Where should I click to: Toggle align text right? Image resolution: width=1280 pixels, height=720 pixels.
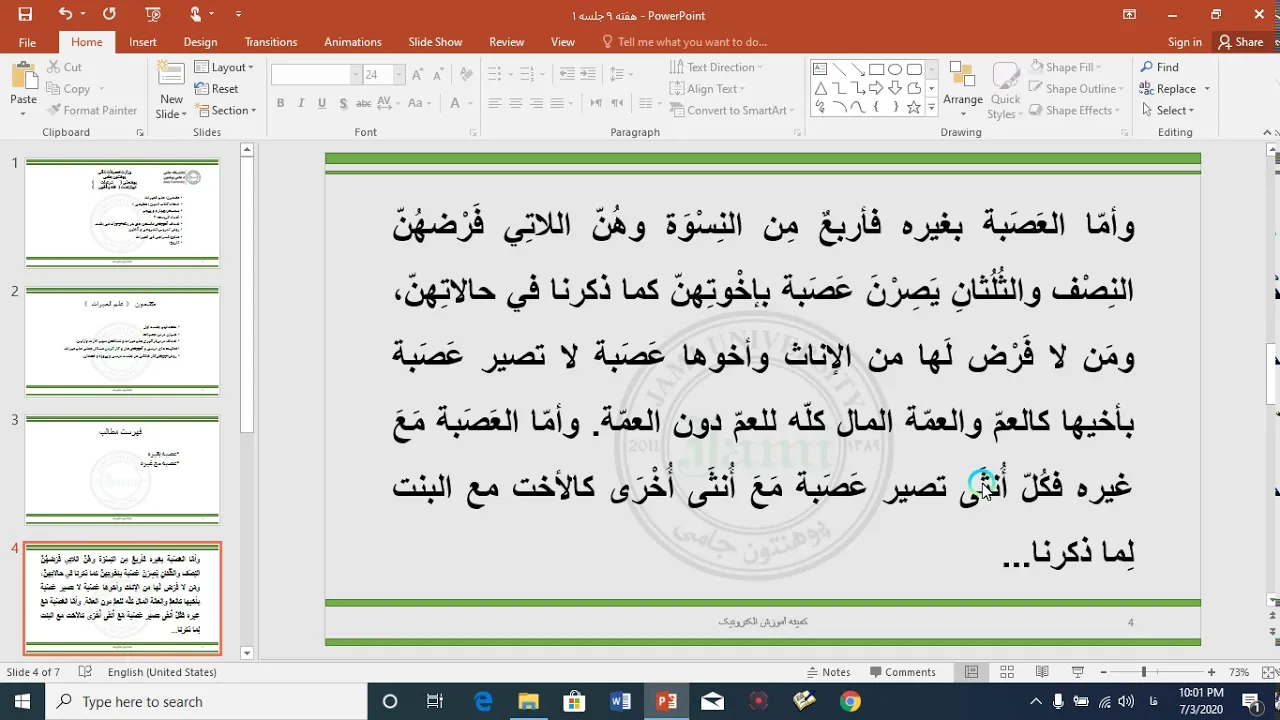pos(537,103)
